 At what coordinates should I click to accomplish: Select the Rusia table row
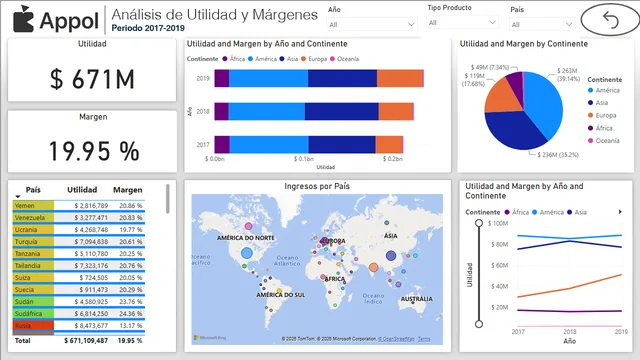coord(79,326)
